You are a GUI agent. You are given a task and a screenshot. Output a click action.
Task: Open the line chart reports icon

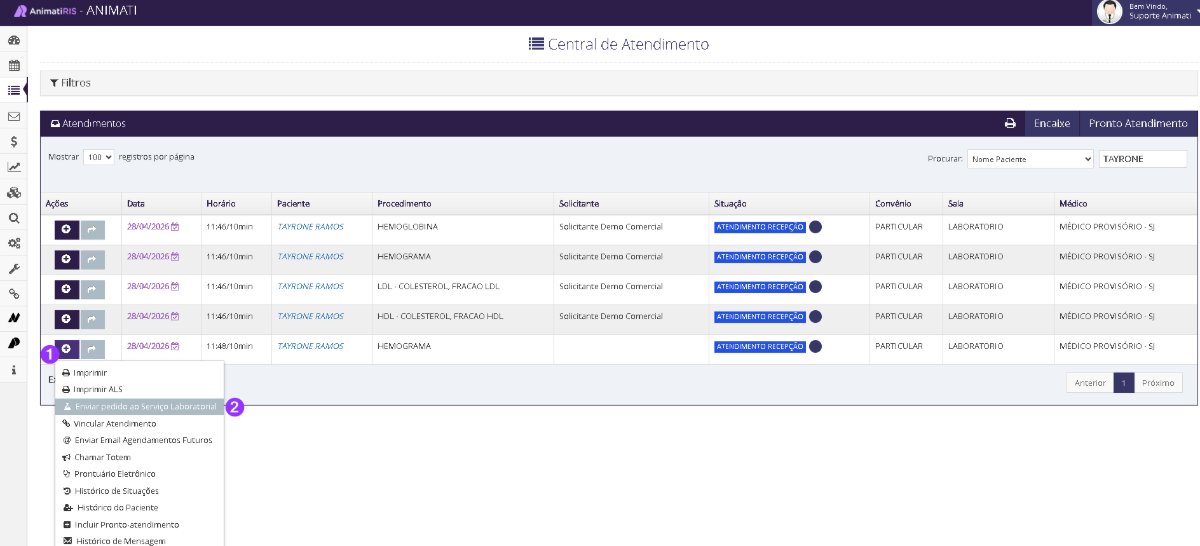point(14,167)
